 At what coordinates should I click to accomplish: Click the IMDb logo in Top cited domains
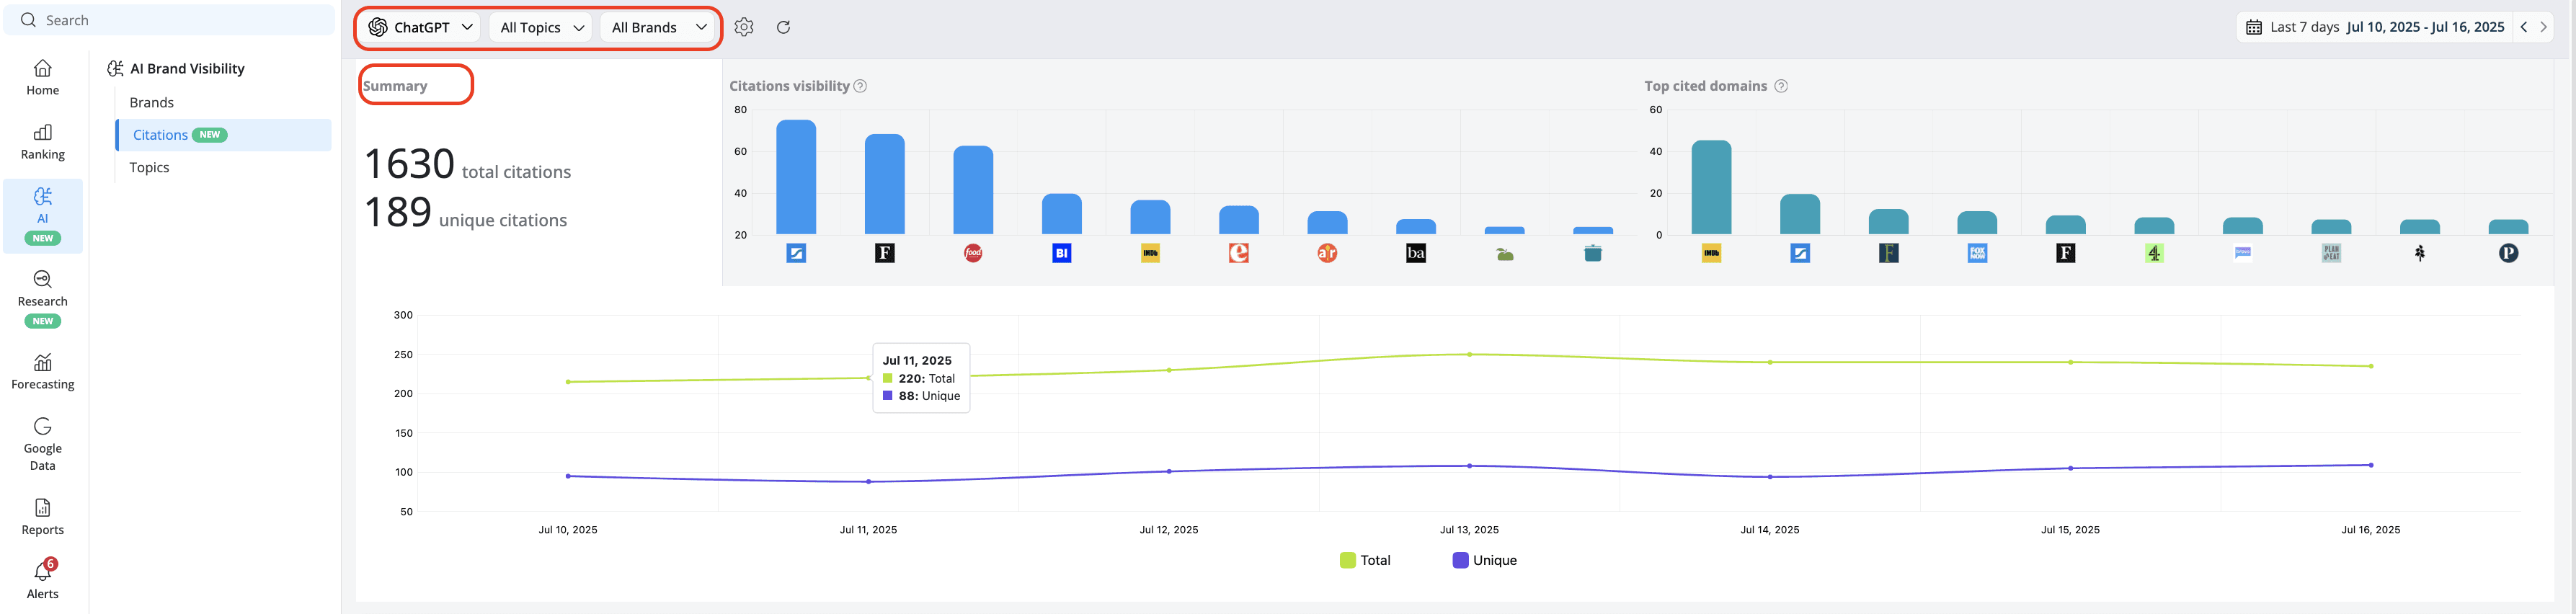[x=1712, y=253]
